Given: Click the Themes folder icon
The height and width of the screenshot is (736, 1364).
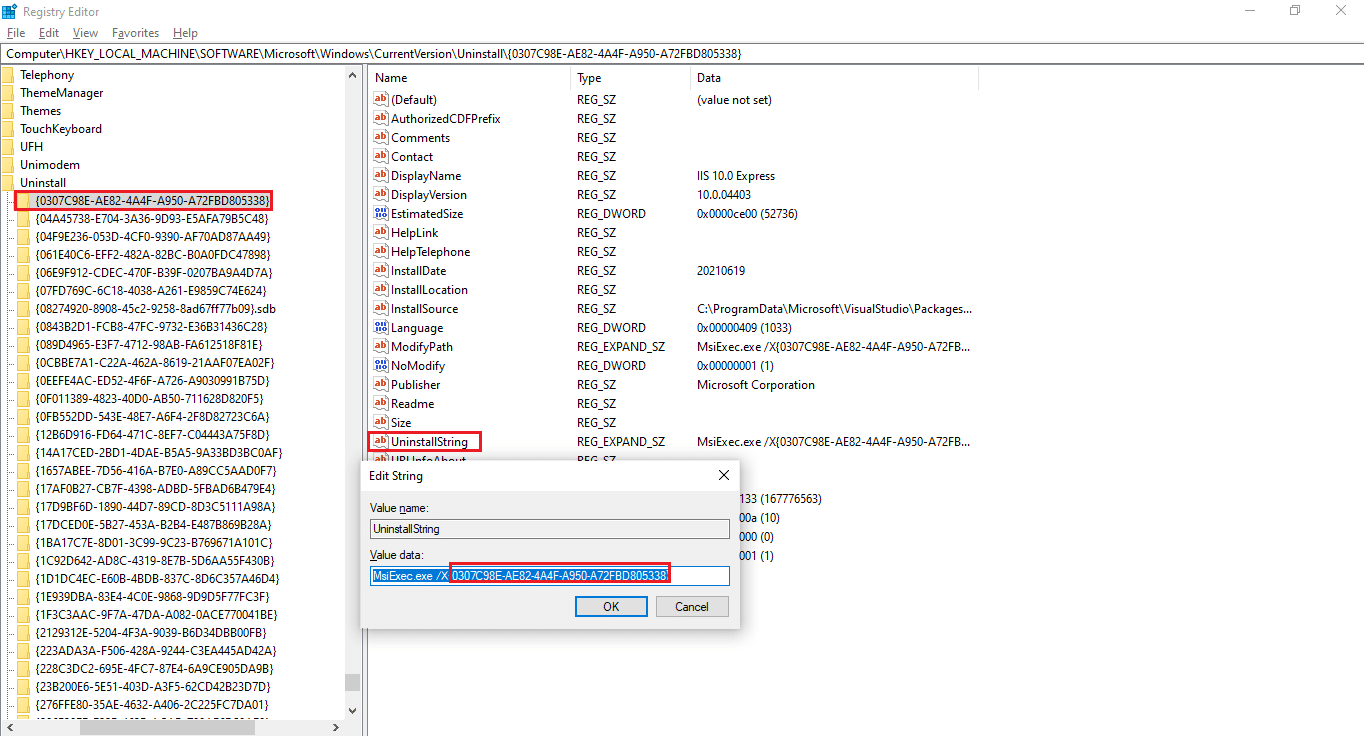Looking at the screenshot, I should pyautogui.click(x=8, y=111).
